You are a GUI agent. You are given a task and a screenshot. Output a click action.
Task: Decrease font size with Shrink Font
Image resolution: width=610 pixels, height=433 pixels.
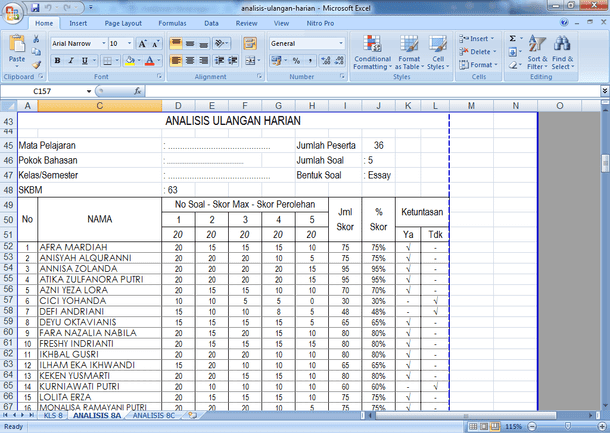156,44
